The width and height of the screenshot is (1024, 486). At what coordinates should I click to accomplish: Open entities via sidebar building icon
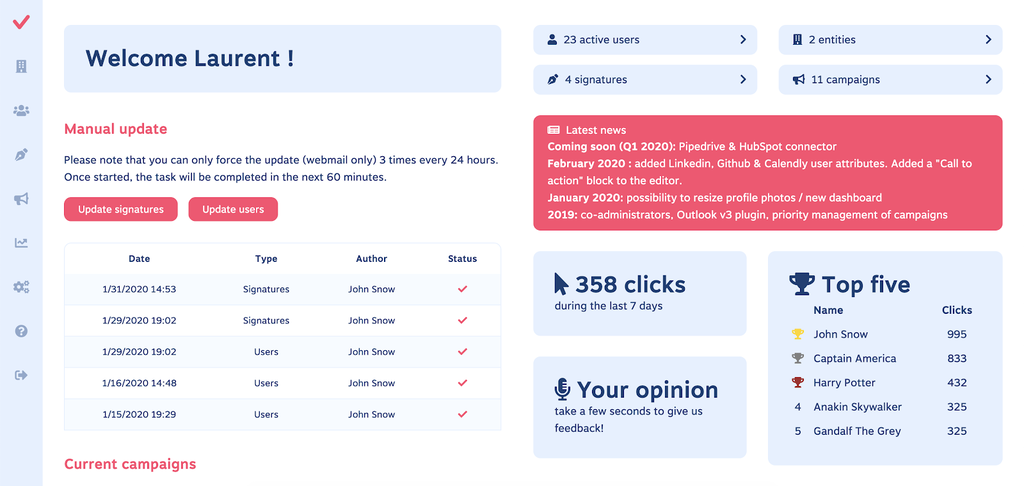tap(21, 66)
